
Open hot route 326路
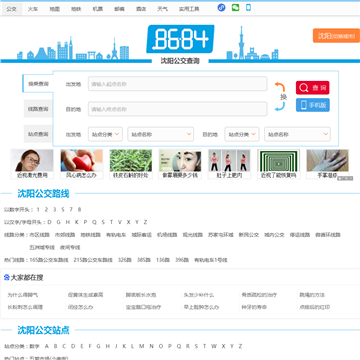(125, 260)
